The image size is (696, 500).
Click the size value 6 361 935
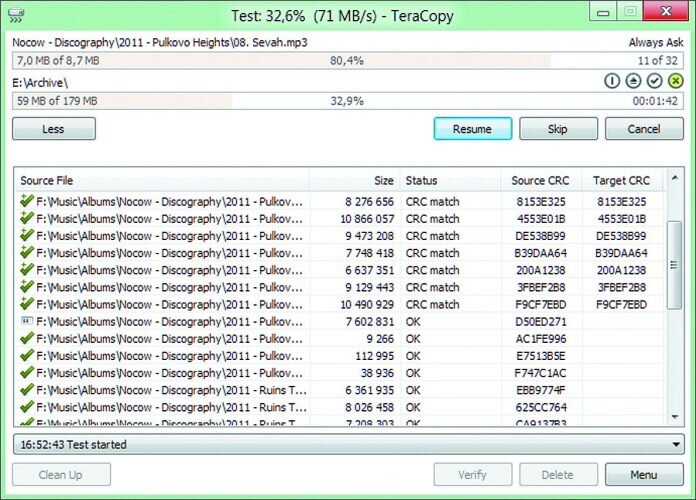[369, 390]
